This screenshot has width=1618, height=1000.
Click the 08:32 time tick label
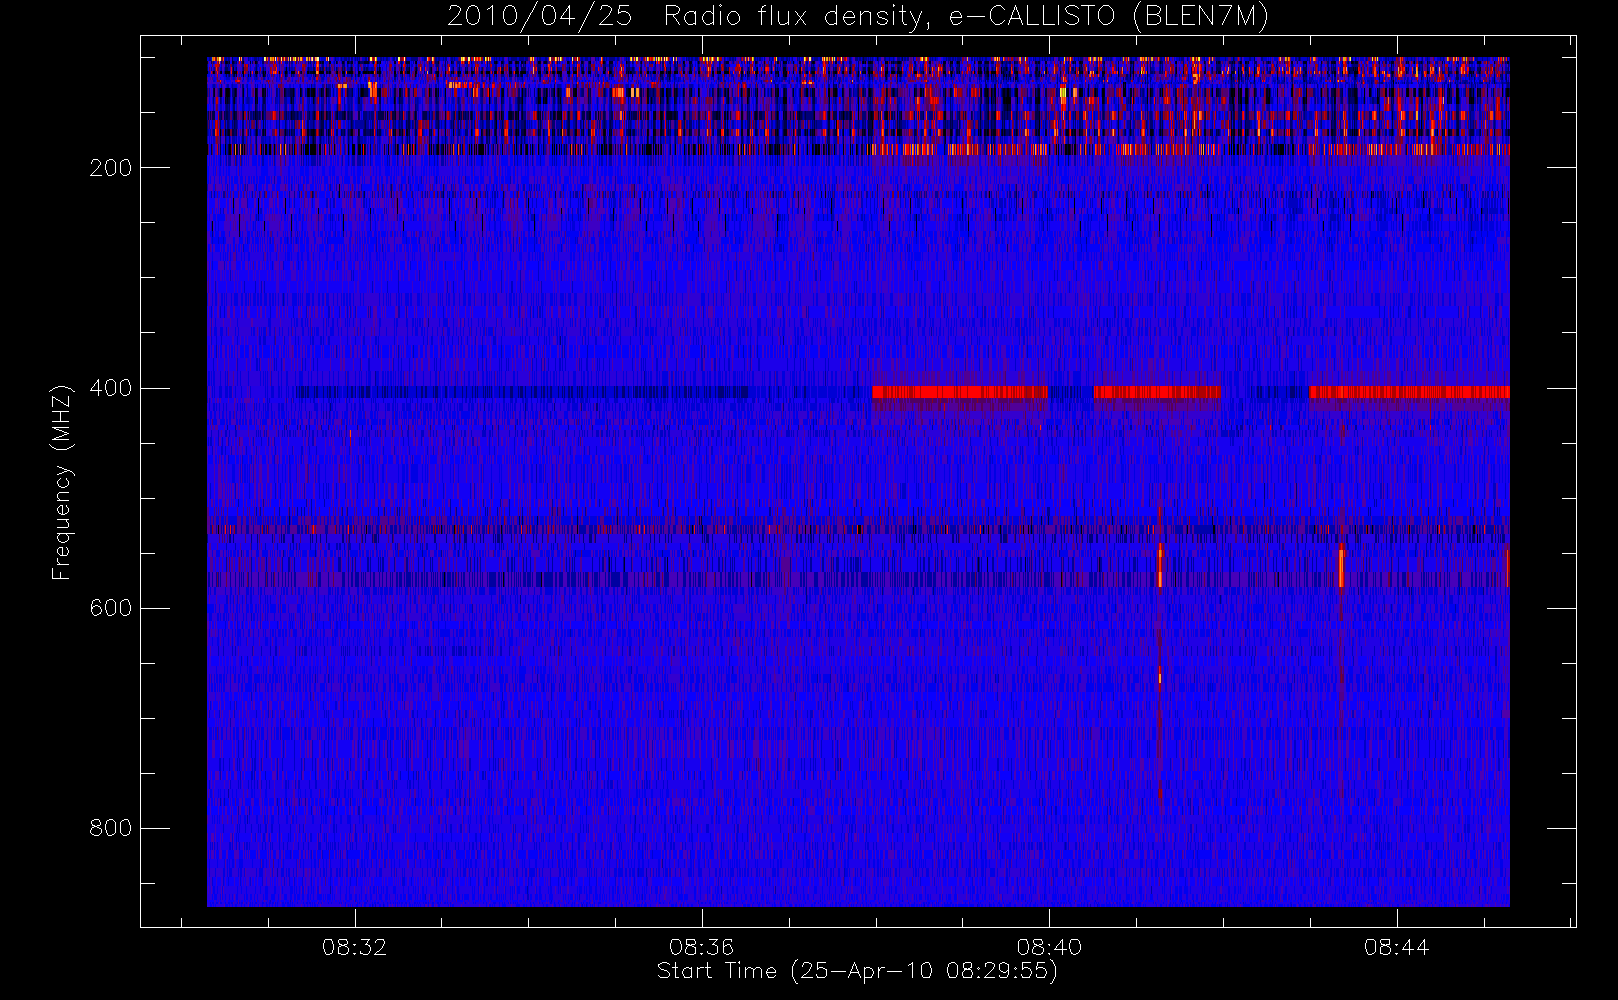click(354, 947)
